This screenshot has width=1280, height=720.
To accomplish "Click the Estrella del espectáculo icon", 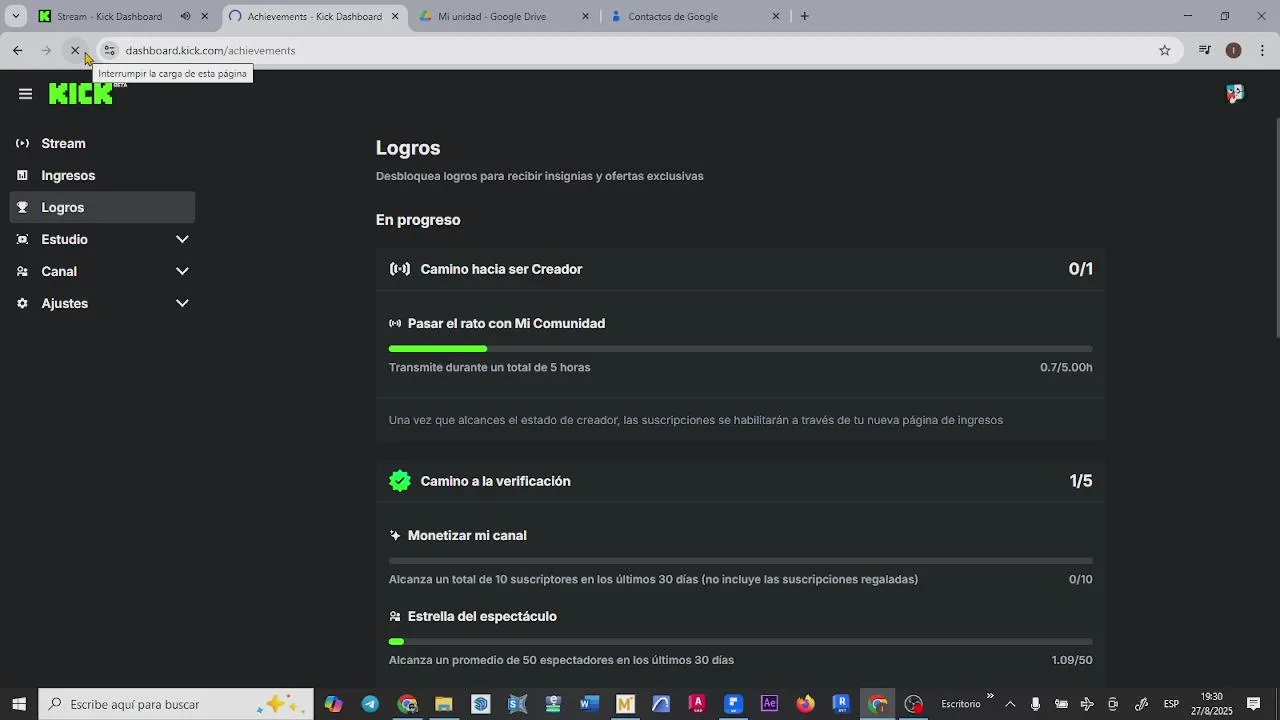I will tap(395, 616).
